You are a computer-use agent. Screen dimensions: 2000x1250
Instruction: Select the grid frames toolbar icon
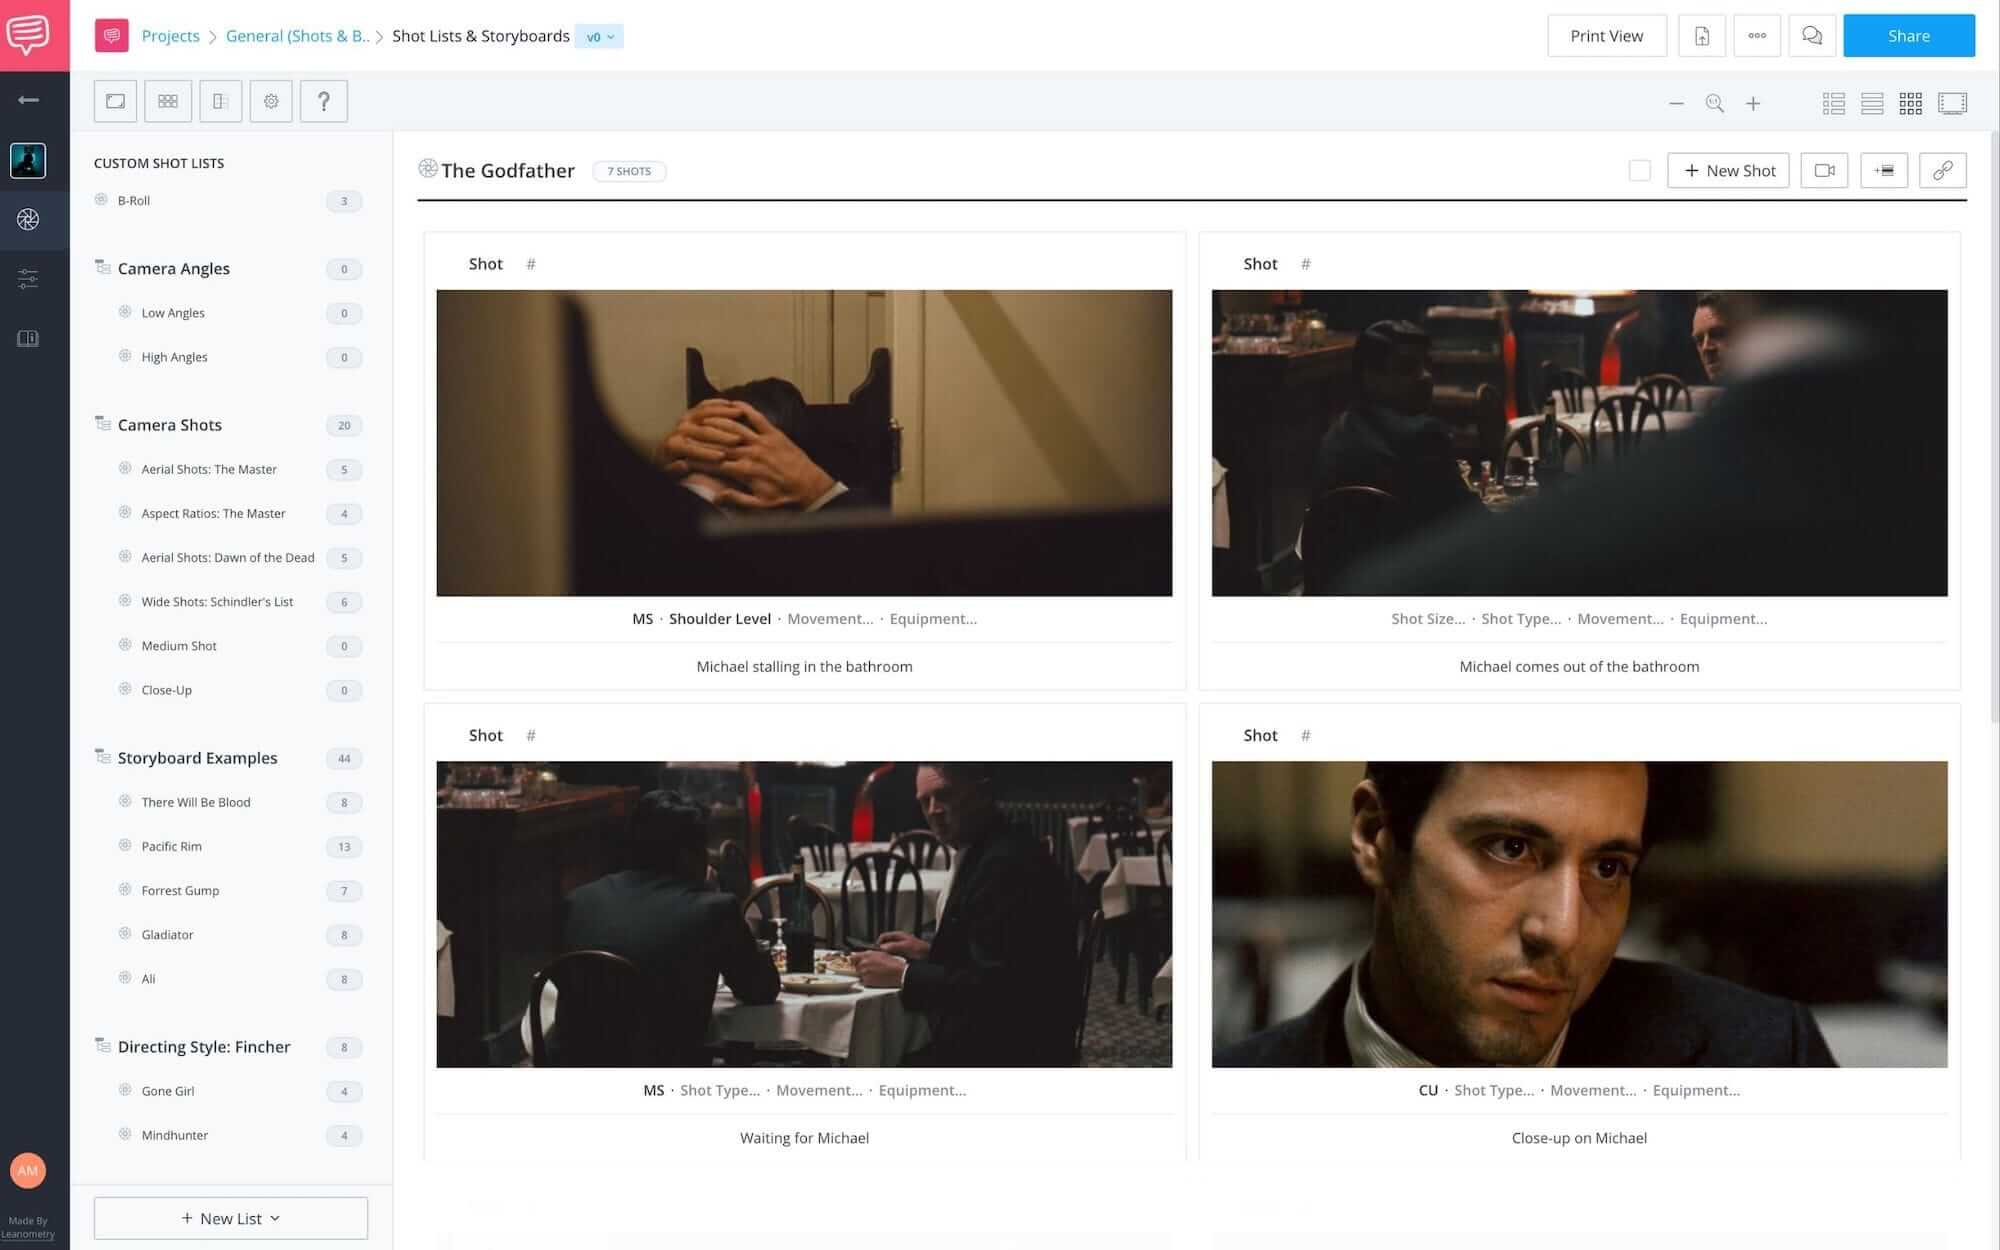[167, 101]
